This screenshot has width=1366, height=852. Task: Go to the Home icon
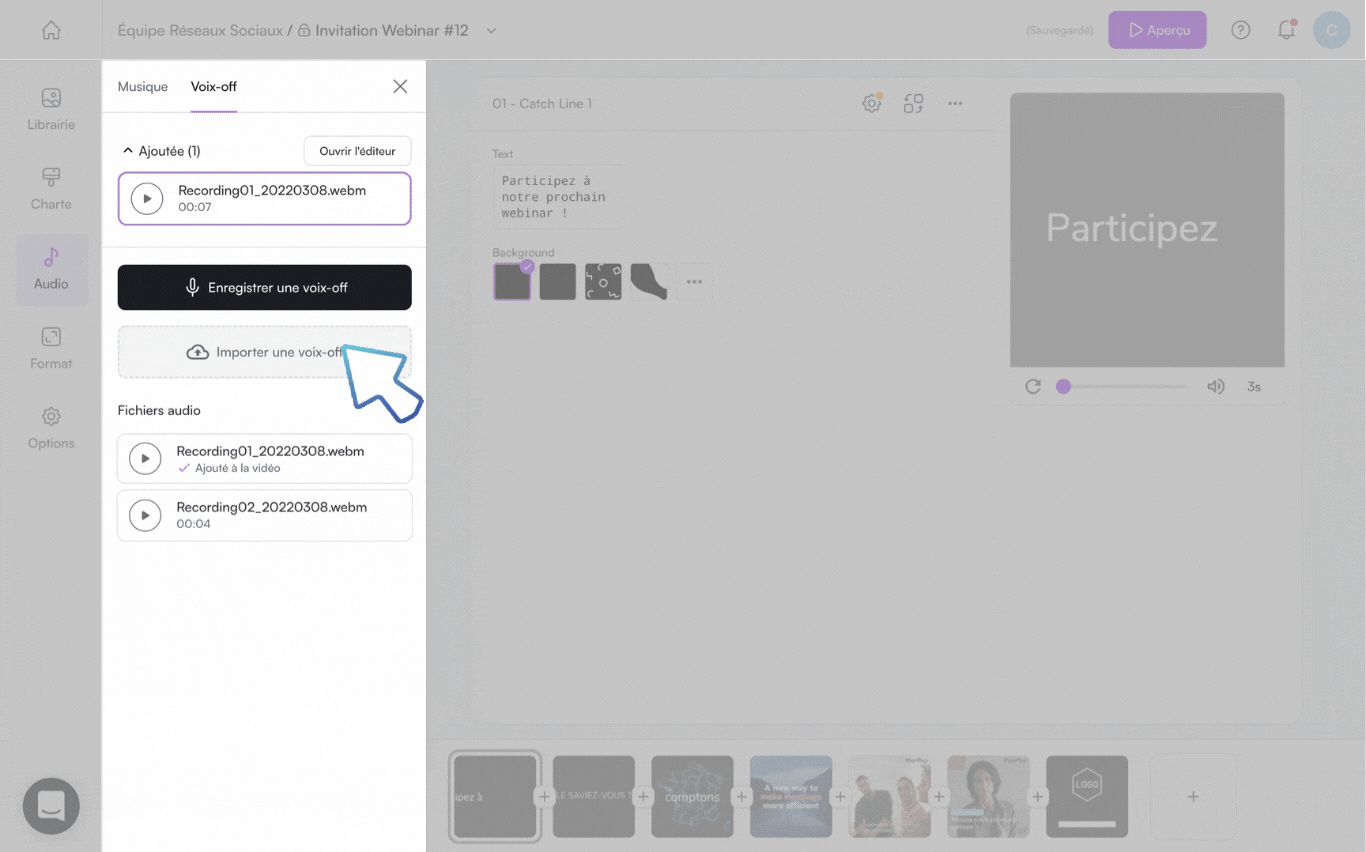point(51,30)
